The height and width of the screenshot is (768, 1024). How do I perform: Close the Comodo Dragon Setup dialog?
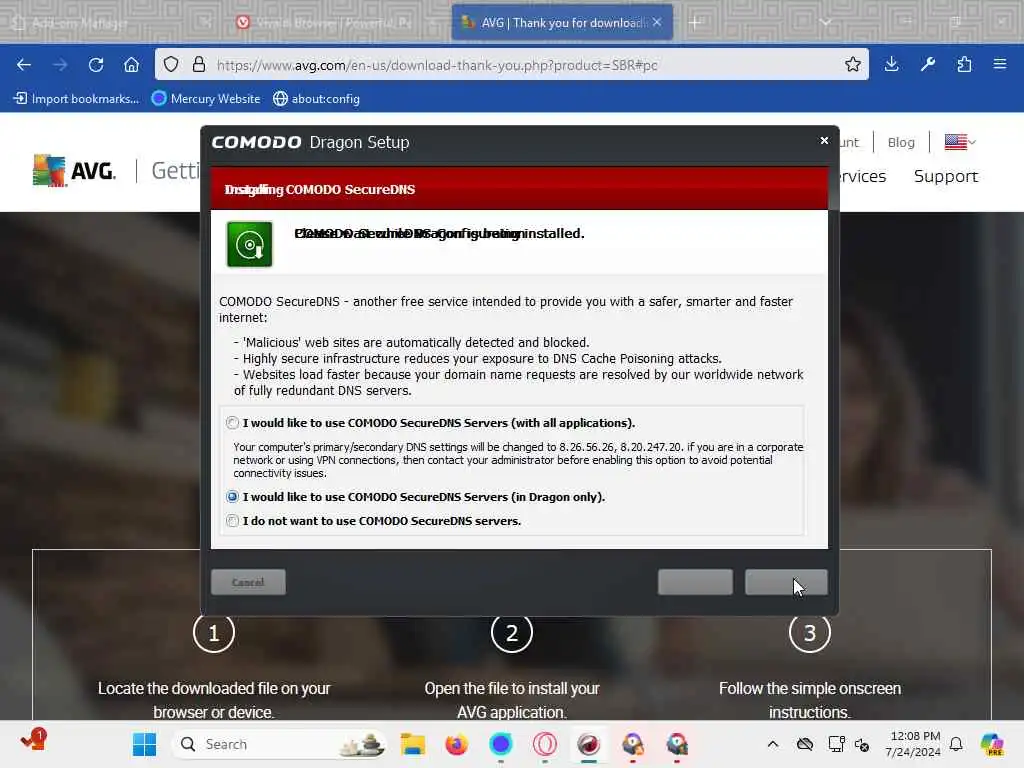(x=824, y=140)
